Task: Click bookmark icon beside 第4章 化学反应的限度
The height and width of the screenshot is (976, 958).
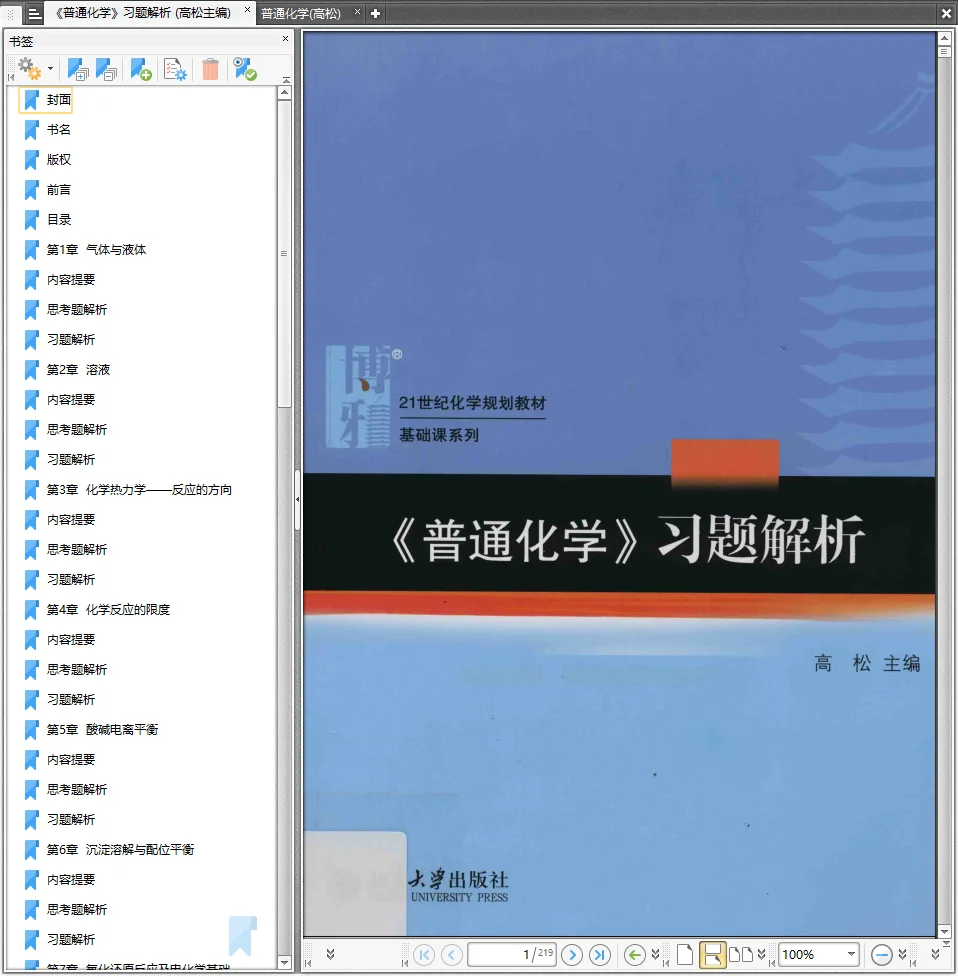Action: click(31, 609)
